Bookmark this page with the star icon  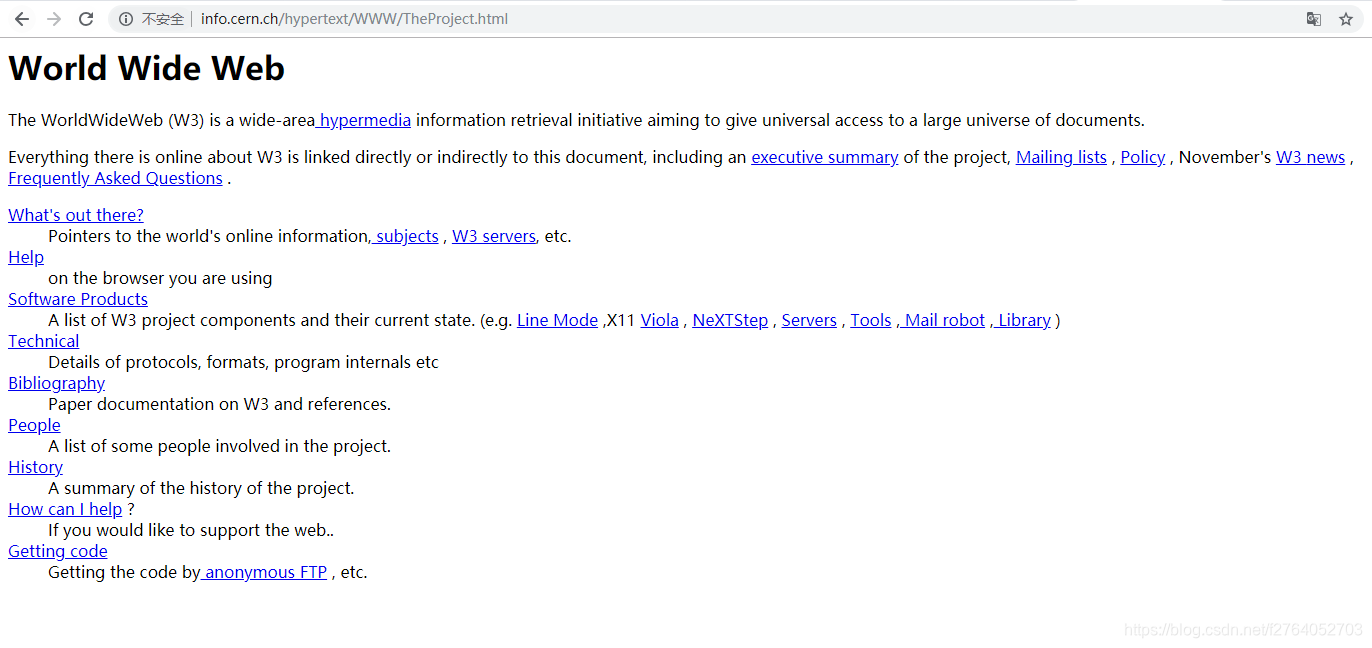click(1346, 19)
